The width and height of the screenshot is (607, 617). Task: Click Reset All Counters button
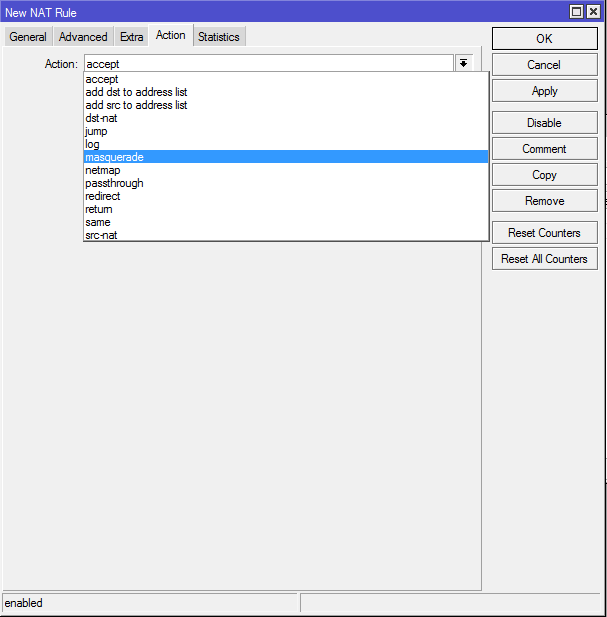[544, 259]
